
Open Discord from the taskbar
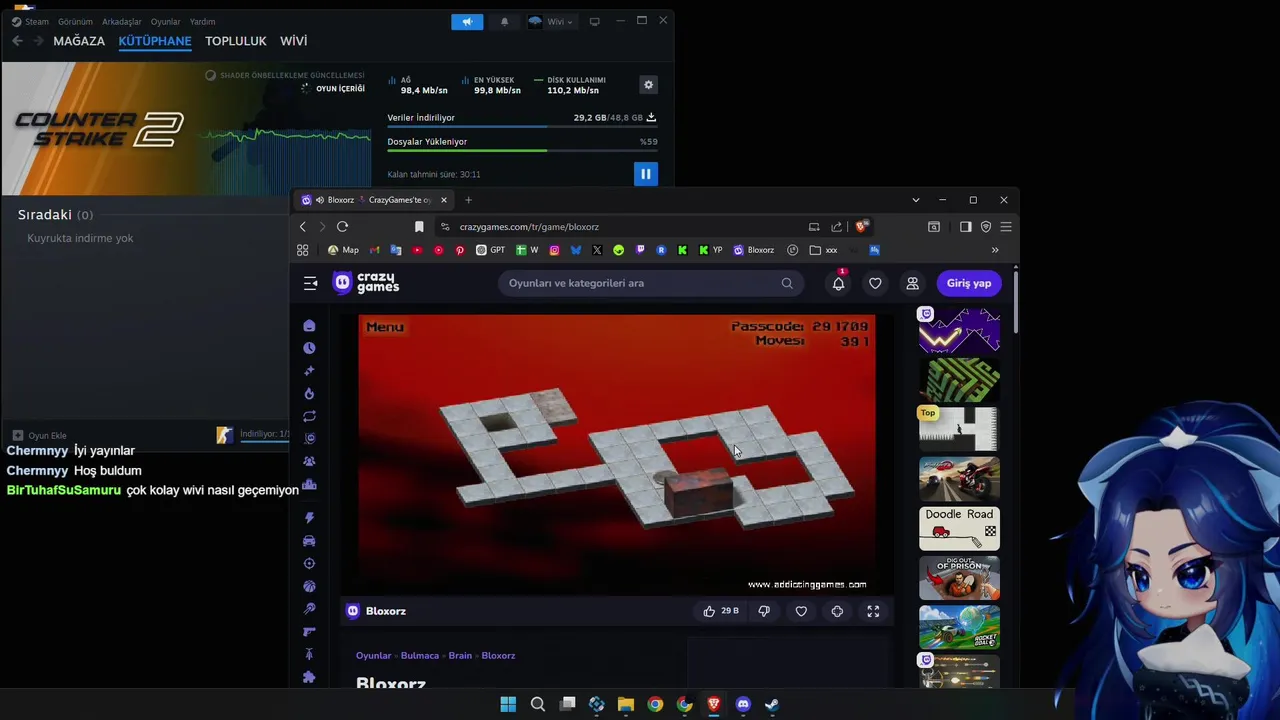743,704
